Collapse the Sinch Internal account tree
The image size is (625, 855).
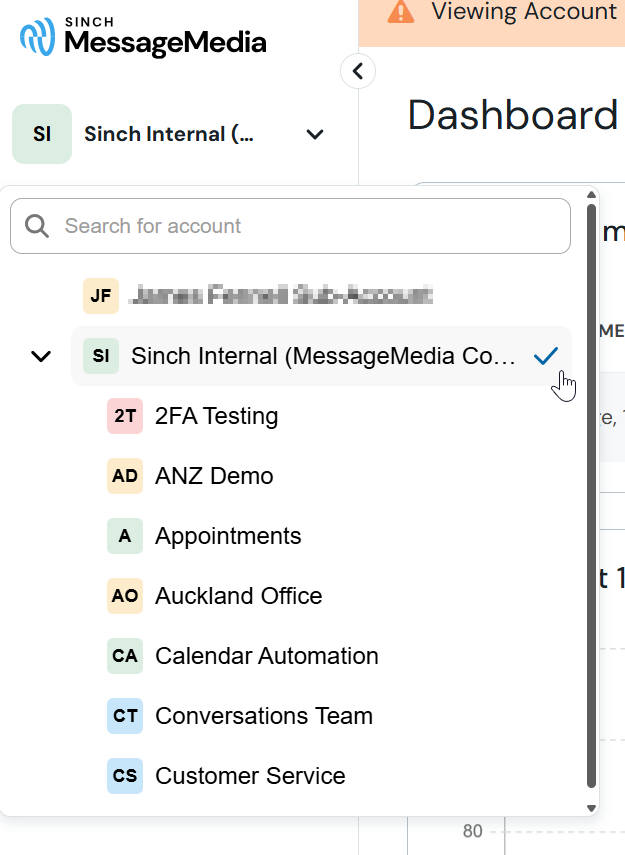41,356
